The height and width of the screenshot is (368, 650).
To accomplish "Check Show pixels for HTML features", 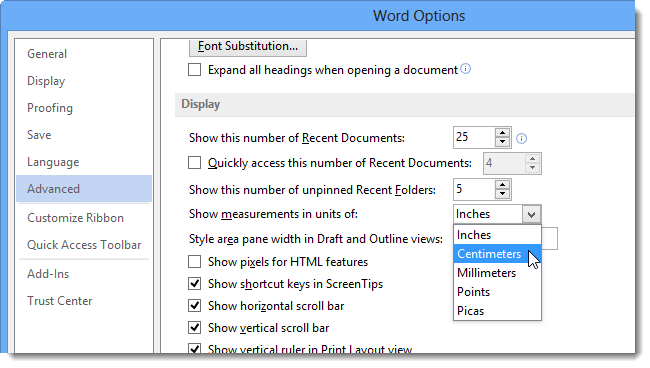I will 194,261.
